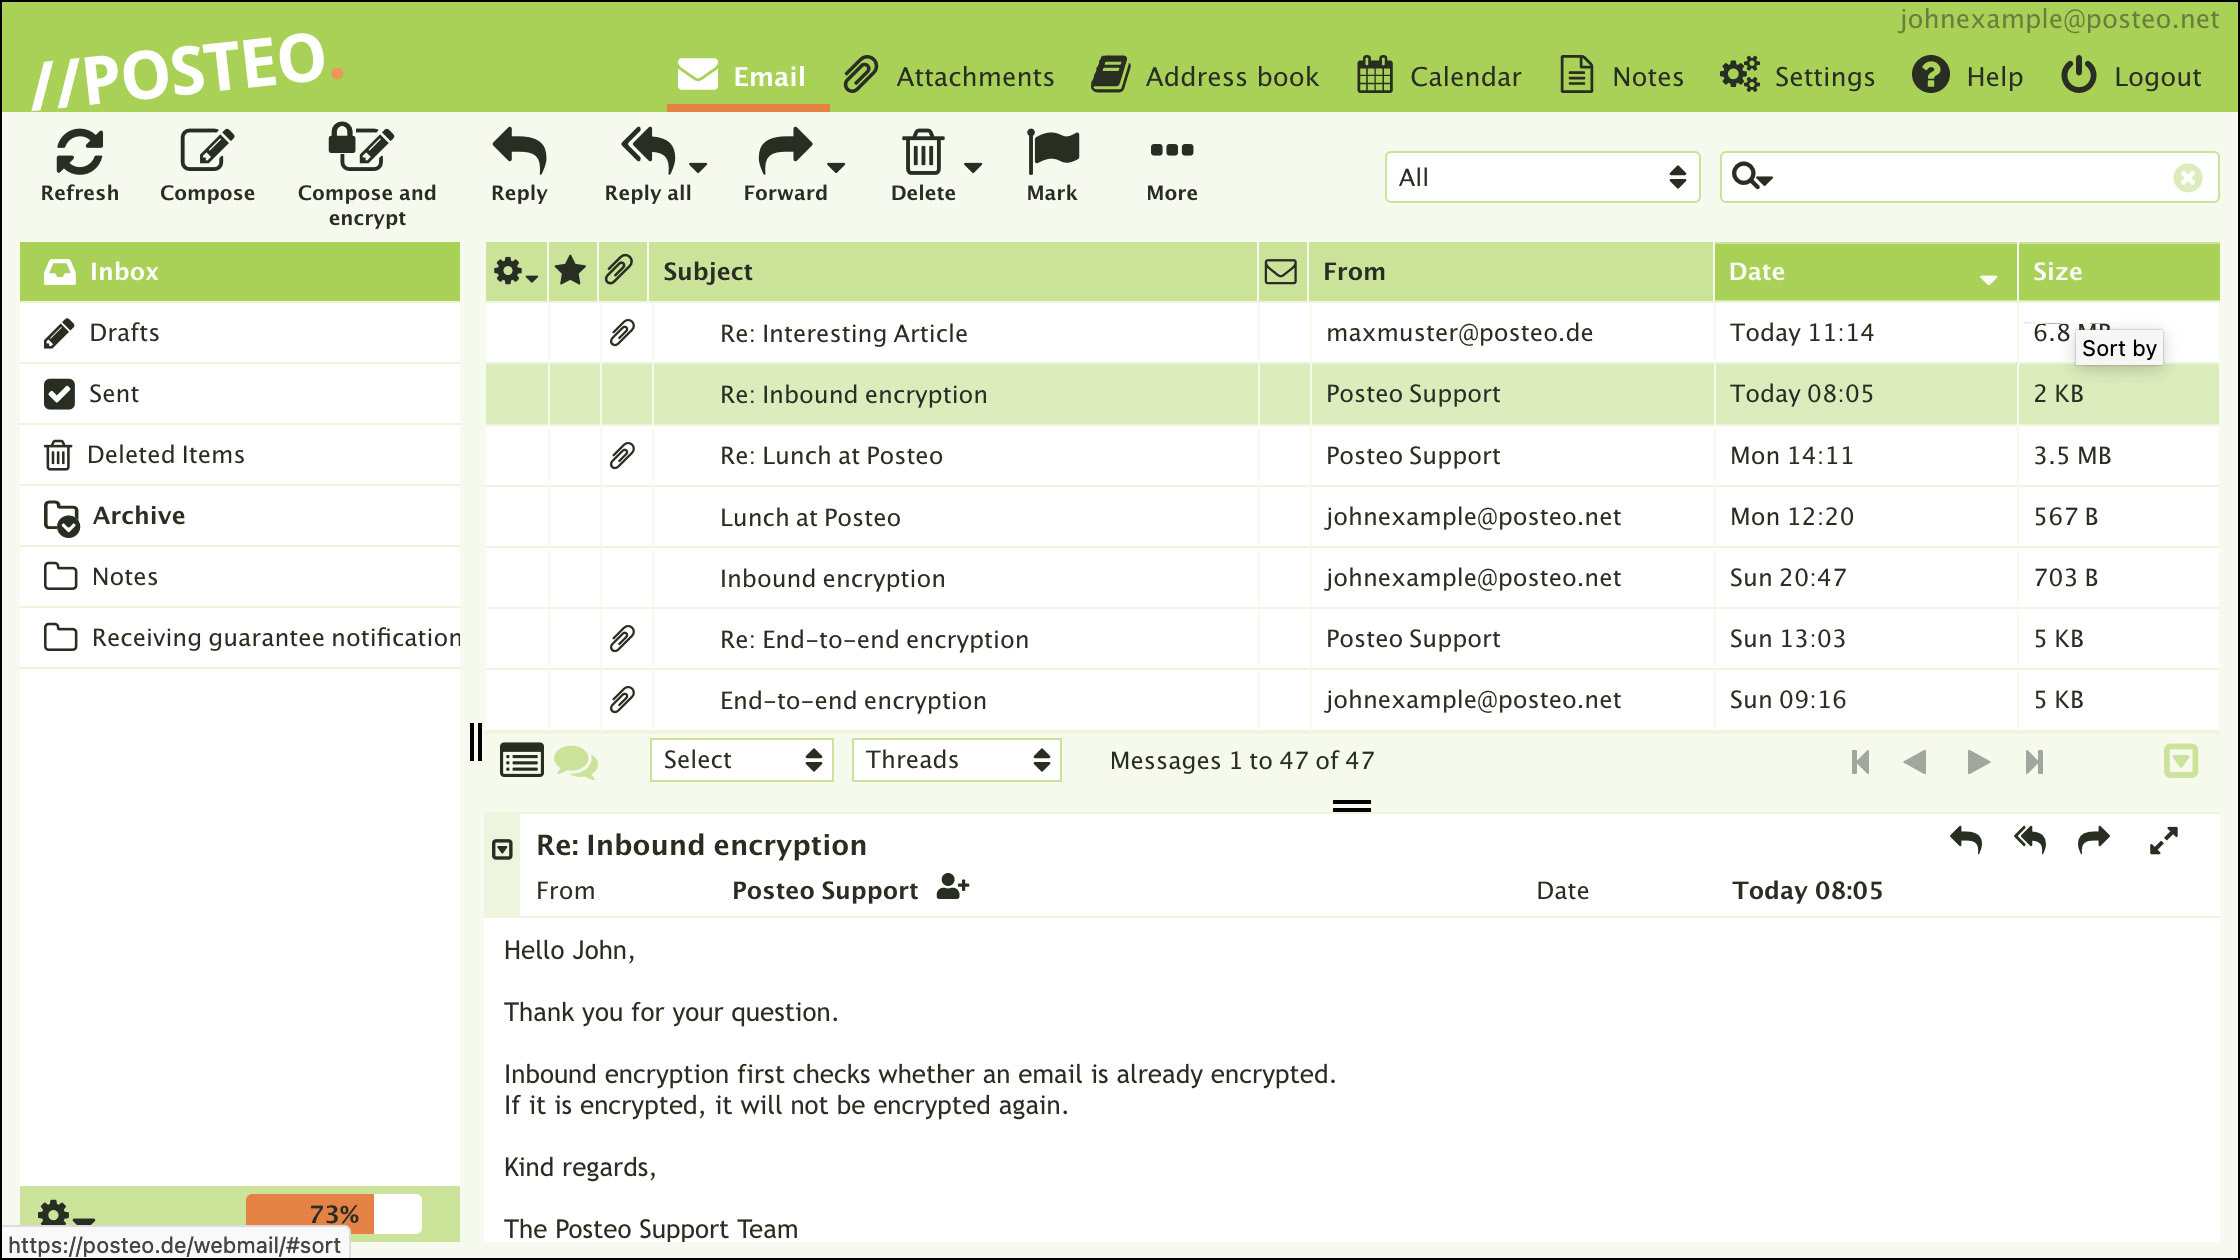Click the star flag column header
The height and width of the screenshot is (1260, 2240).
click(x=570, y=271)
